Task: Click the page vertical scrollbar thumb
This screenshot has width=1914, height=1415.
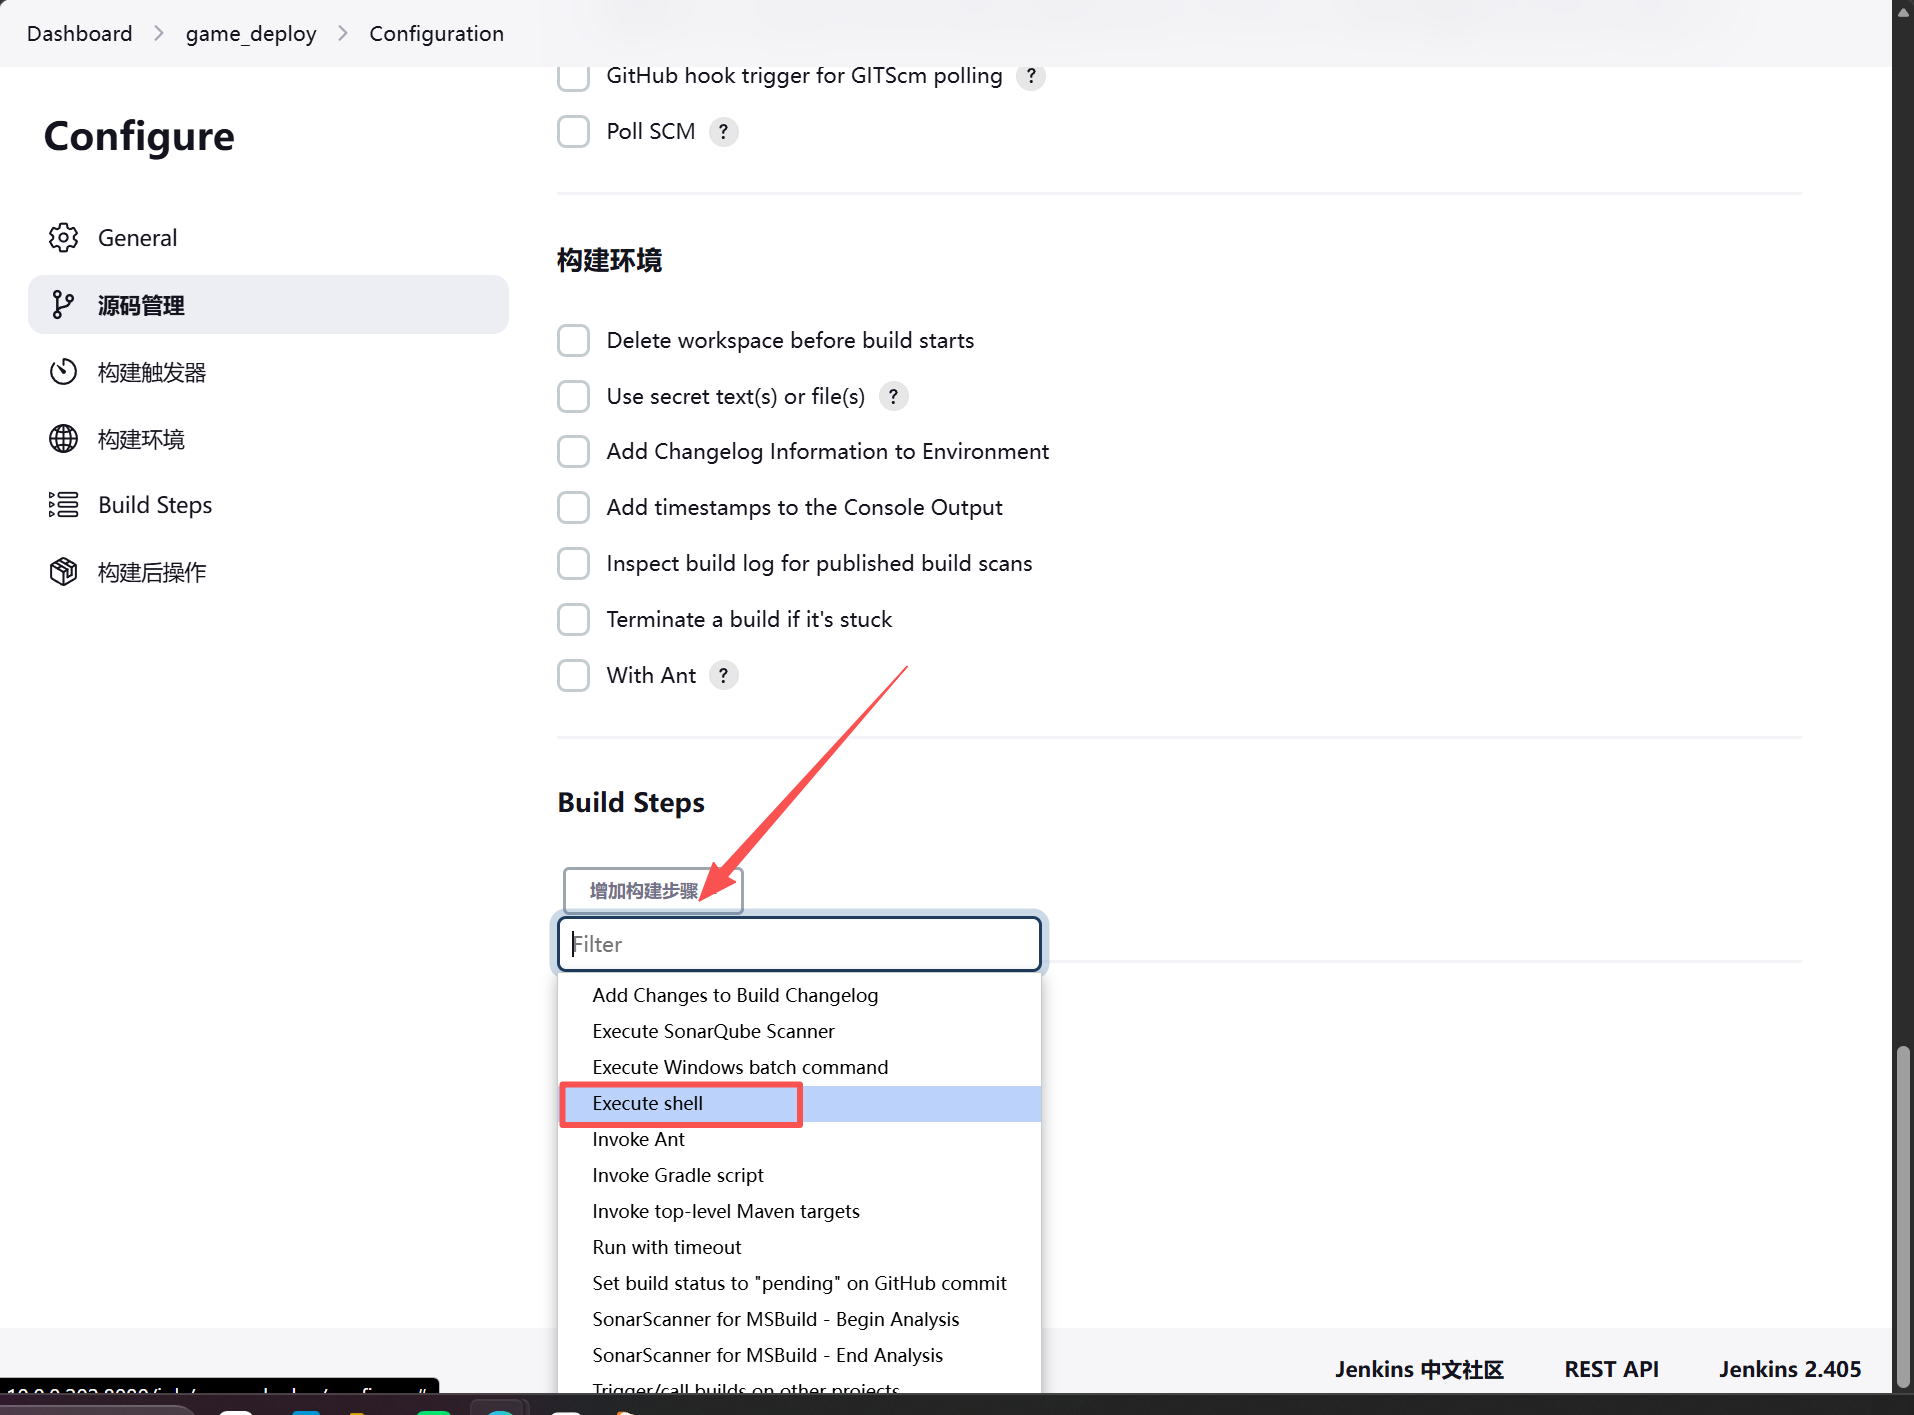Action: pos(1903,1217)
